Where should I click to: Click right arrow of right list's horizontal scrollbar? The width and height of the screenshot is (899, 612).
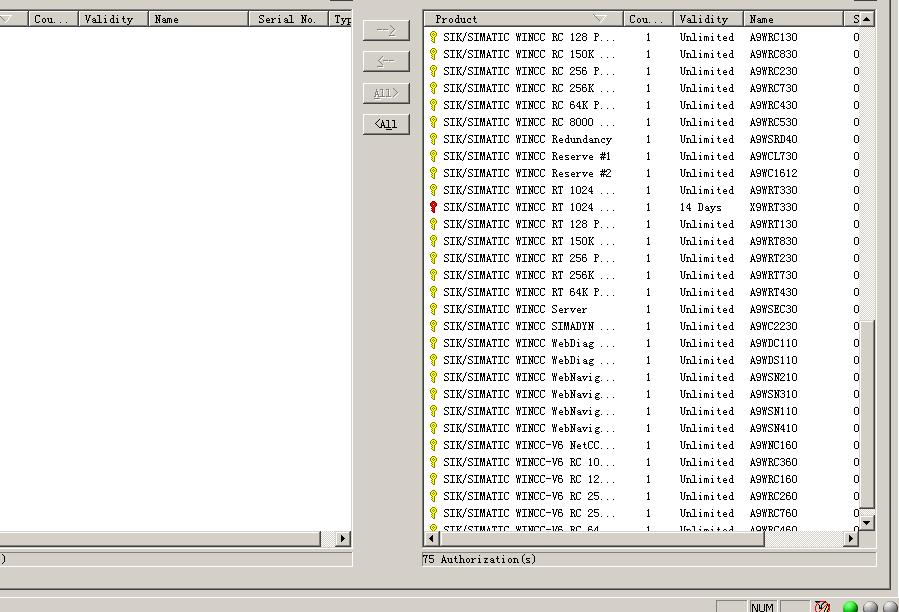point(851,539)
